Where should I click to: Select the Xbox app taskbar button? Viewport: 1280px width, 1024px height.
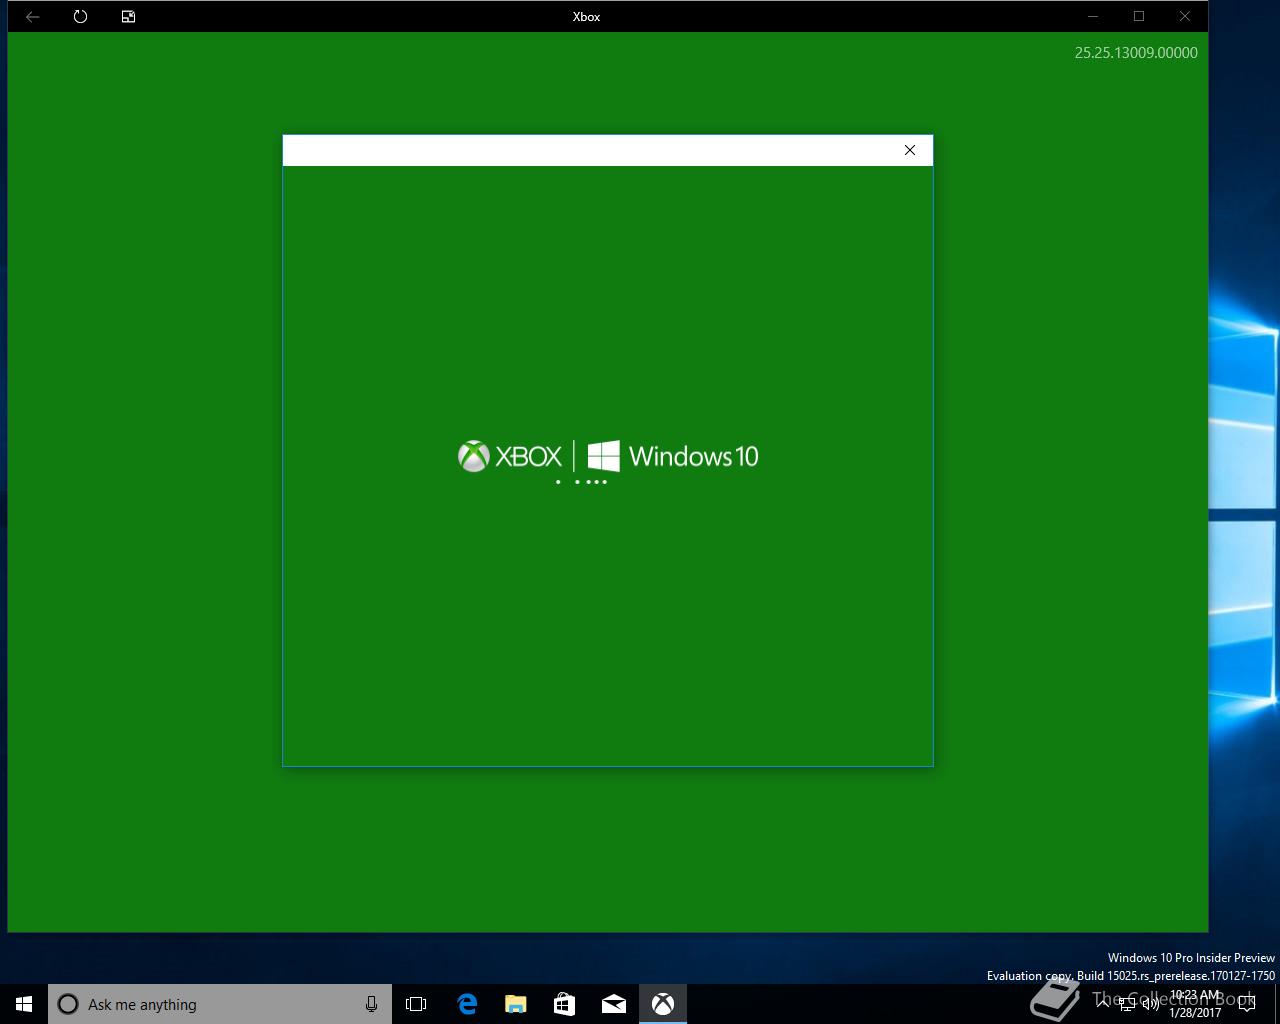[663, 1004]
